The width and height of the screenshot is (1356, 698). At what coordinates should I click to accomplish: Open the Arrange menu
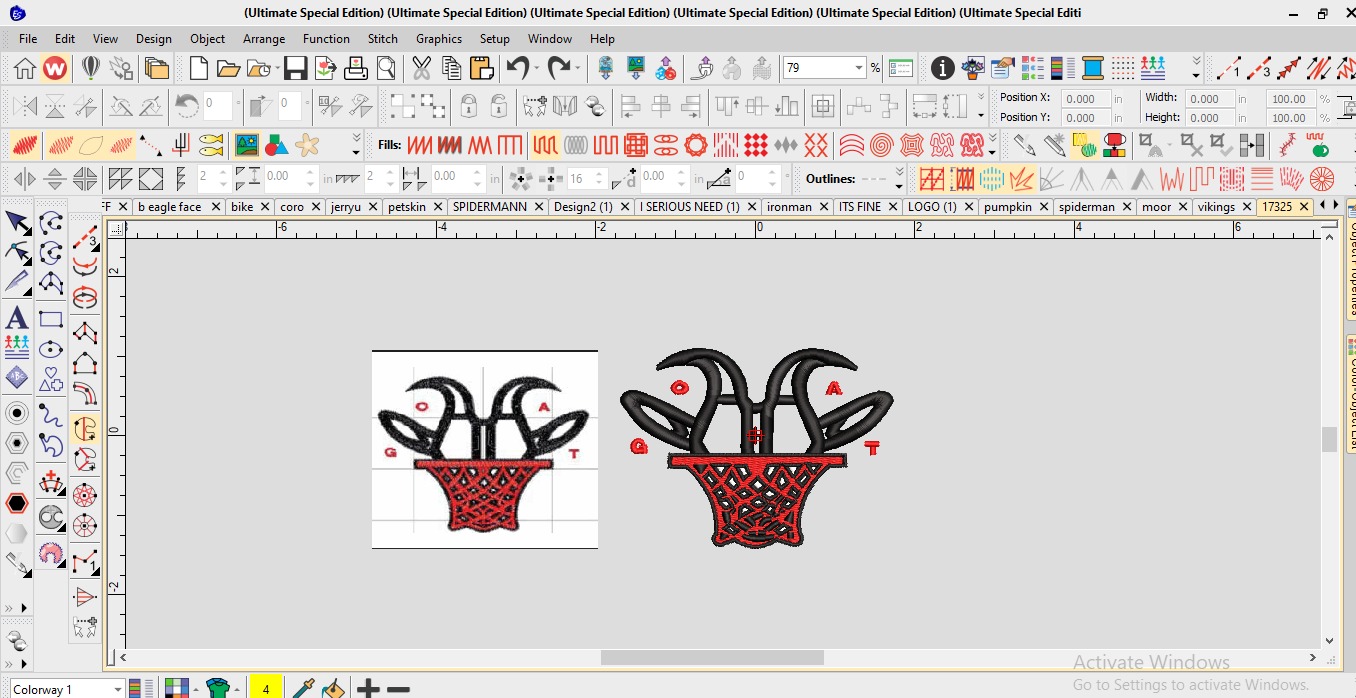(x=264, y=38)
